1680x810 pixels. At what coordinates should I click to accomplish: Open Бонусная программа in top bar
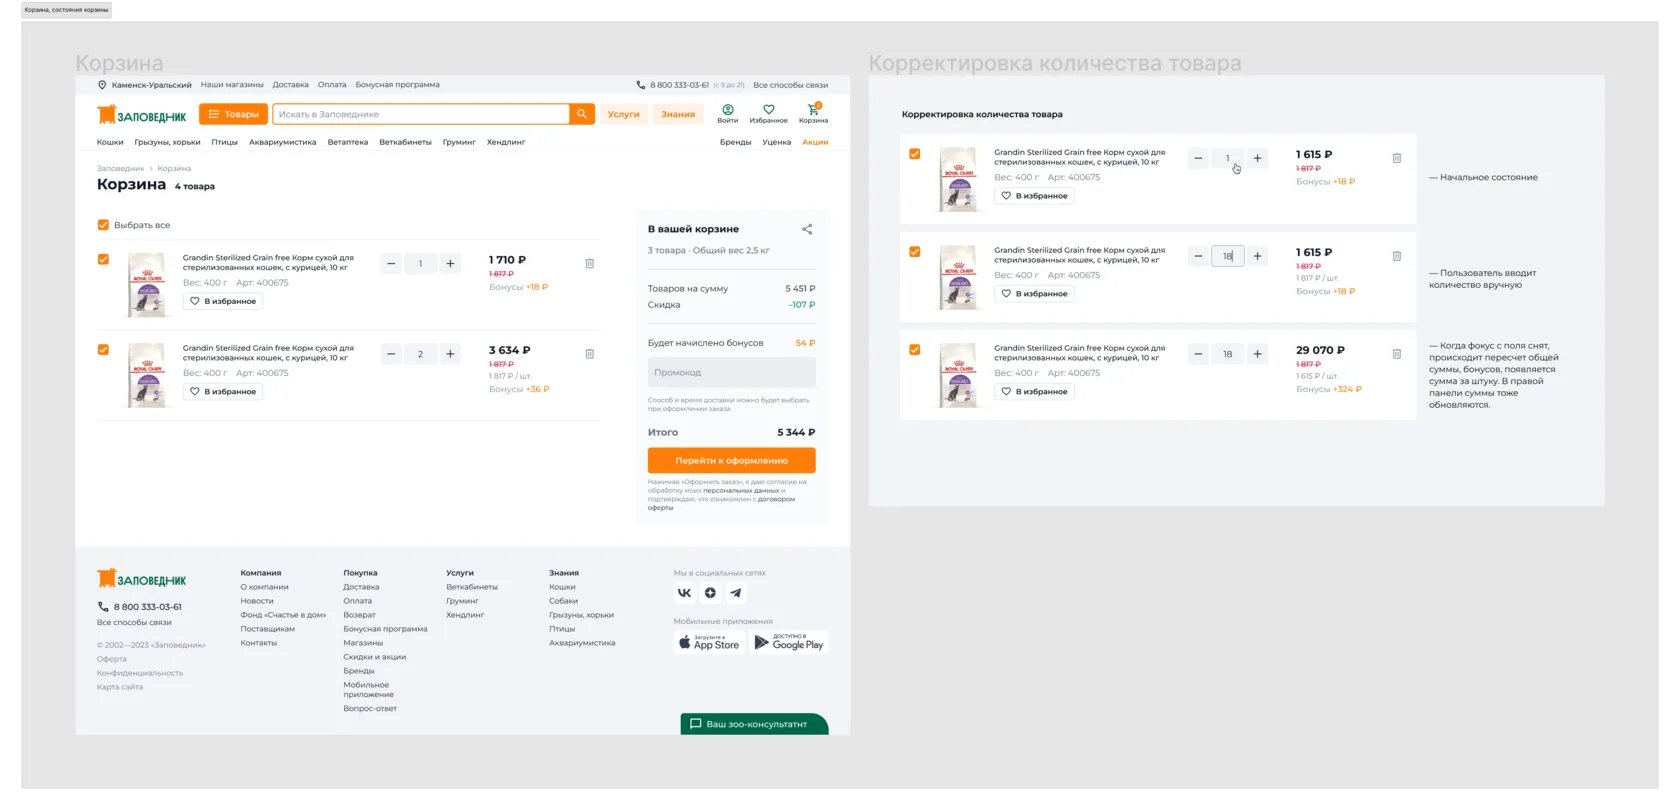pos(397,85)
